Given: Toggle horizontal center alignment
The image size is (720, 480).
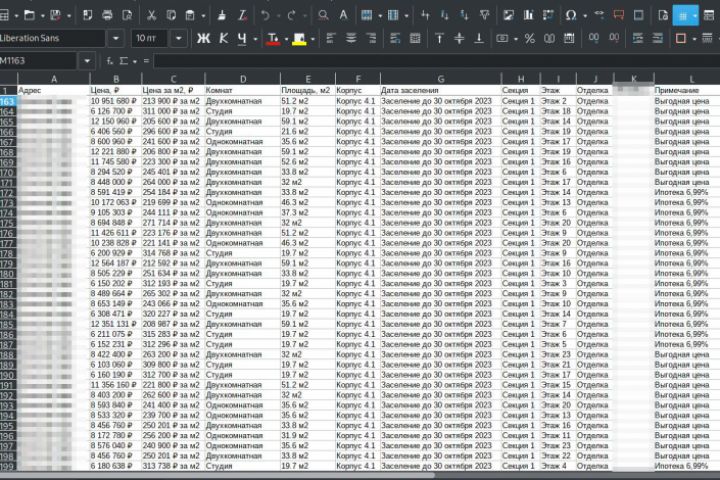Looking at the screenshot, I should click(x=350, y=39).
